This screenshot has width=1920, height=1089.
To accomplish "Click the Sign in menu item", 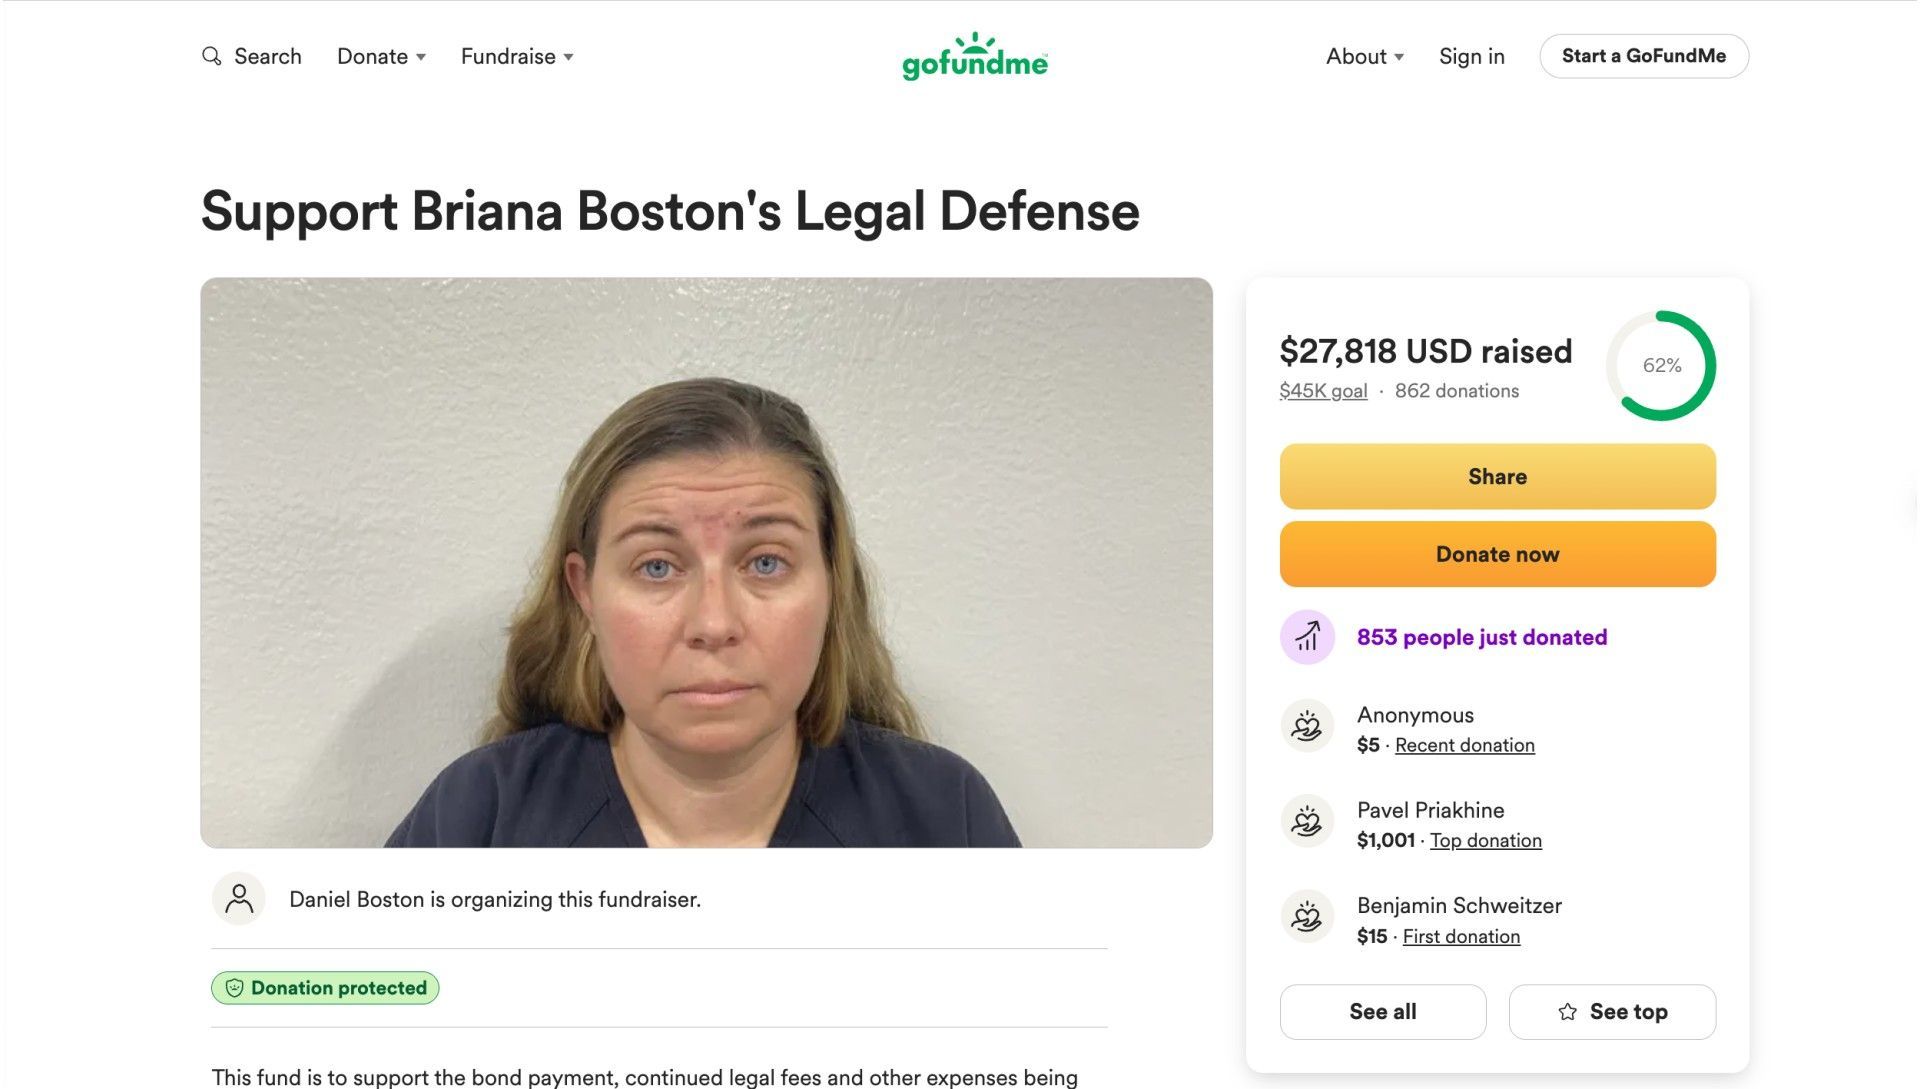I will (x=1471, y=57).
